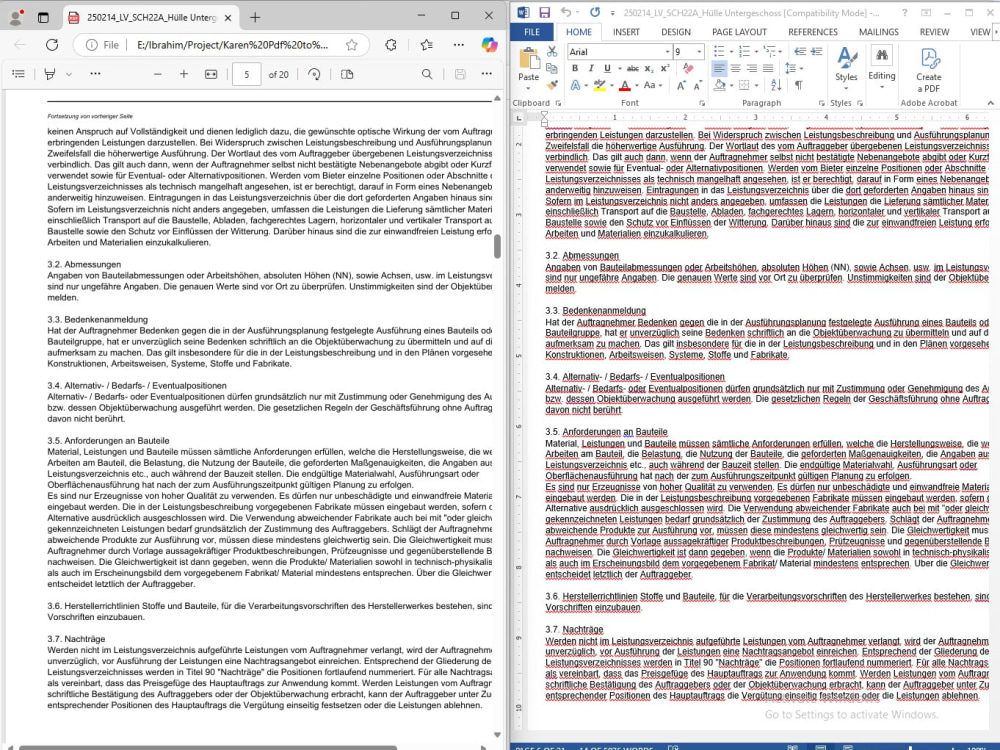
Task: Switch to the MAILINGS tab
Action: click(878, 32)
